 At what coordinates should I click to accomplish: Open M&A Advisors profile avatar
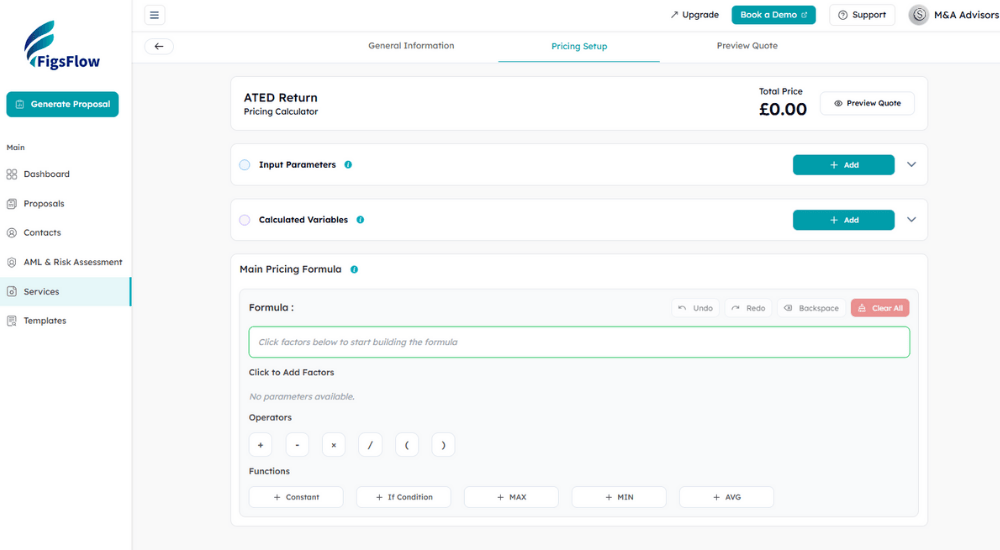(x=918, y=15)
